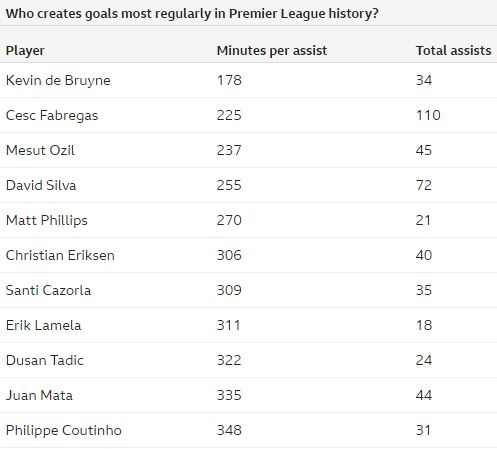Image resolution: width=497 pixels, height=449 pixels.
Task: Click the Kevin de Bruyne name cell
Action: tap(58, 80)
